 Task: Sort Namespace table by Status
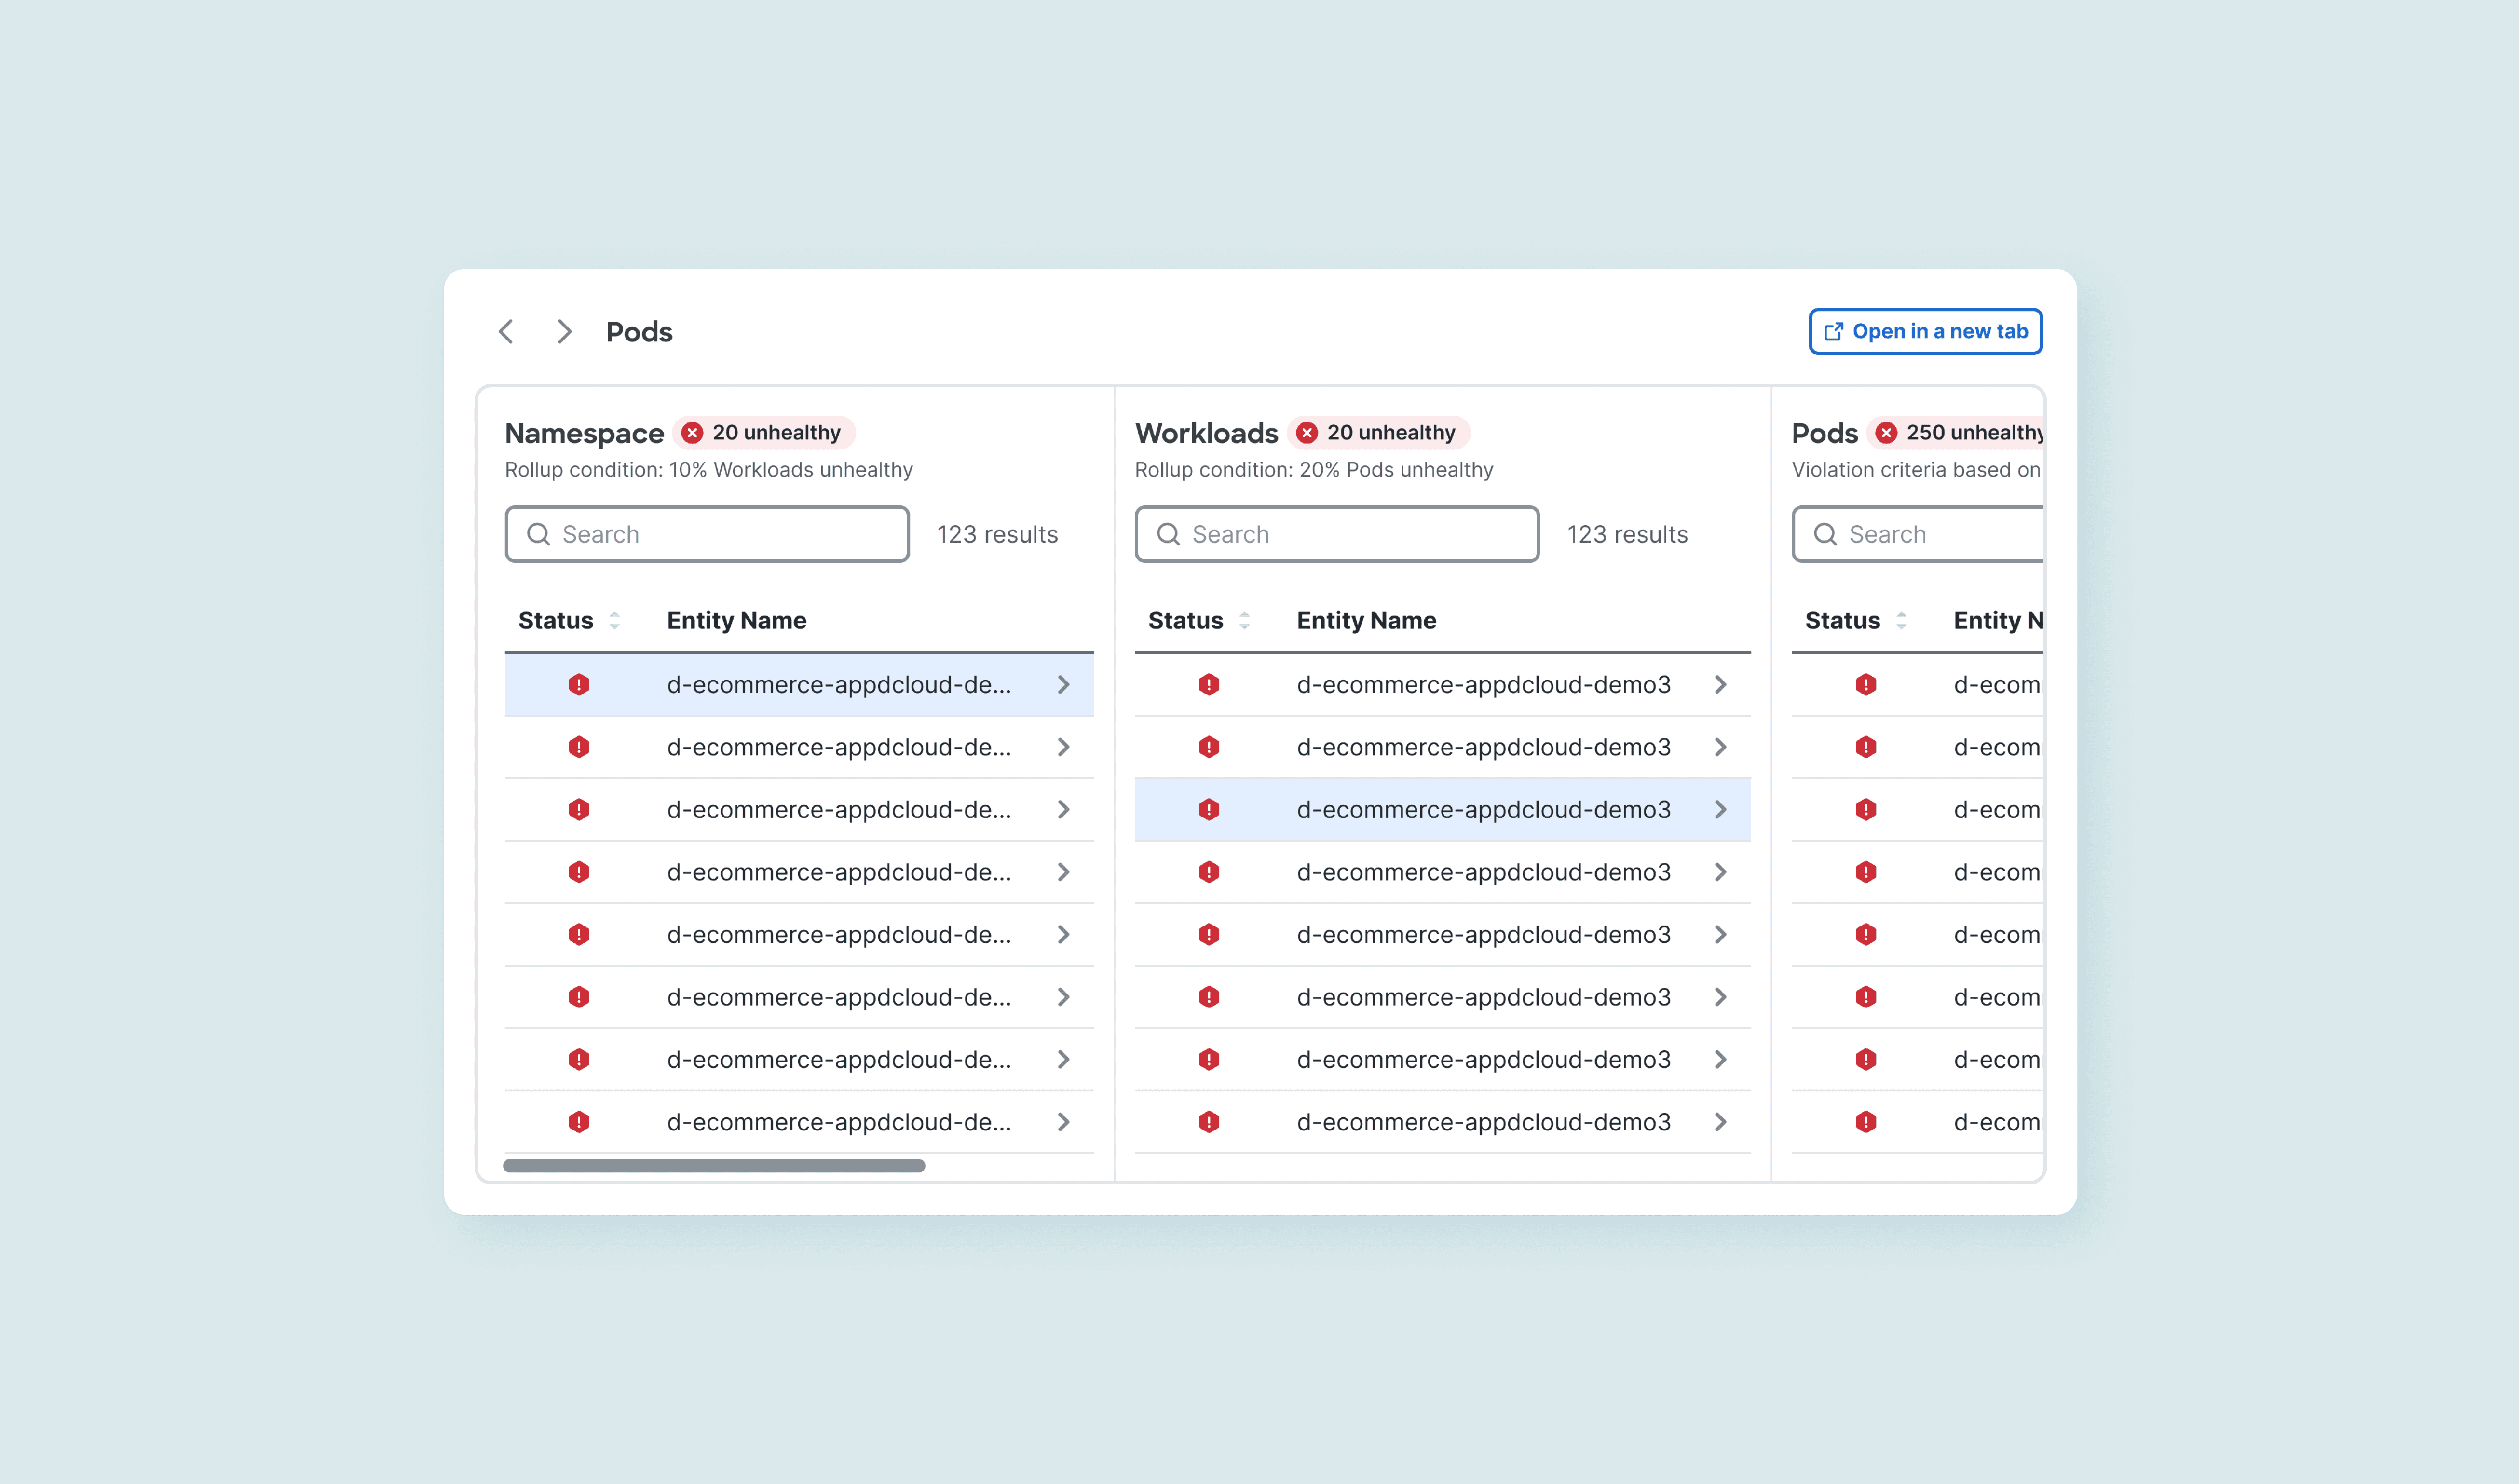[x=614, y=620]
